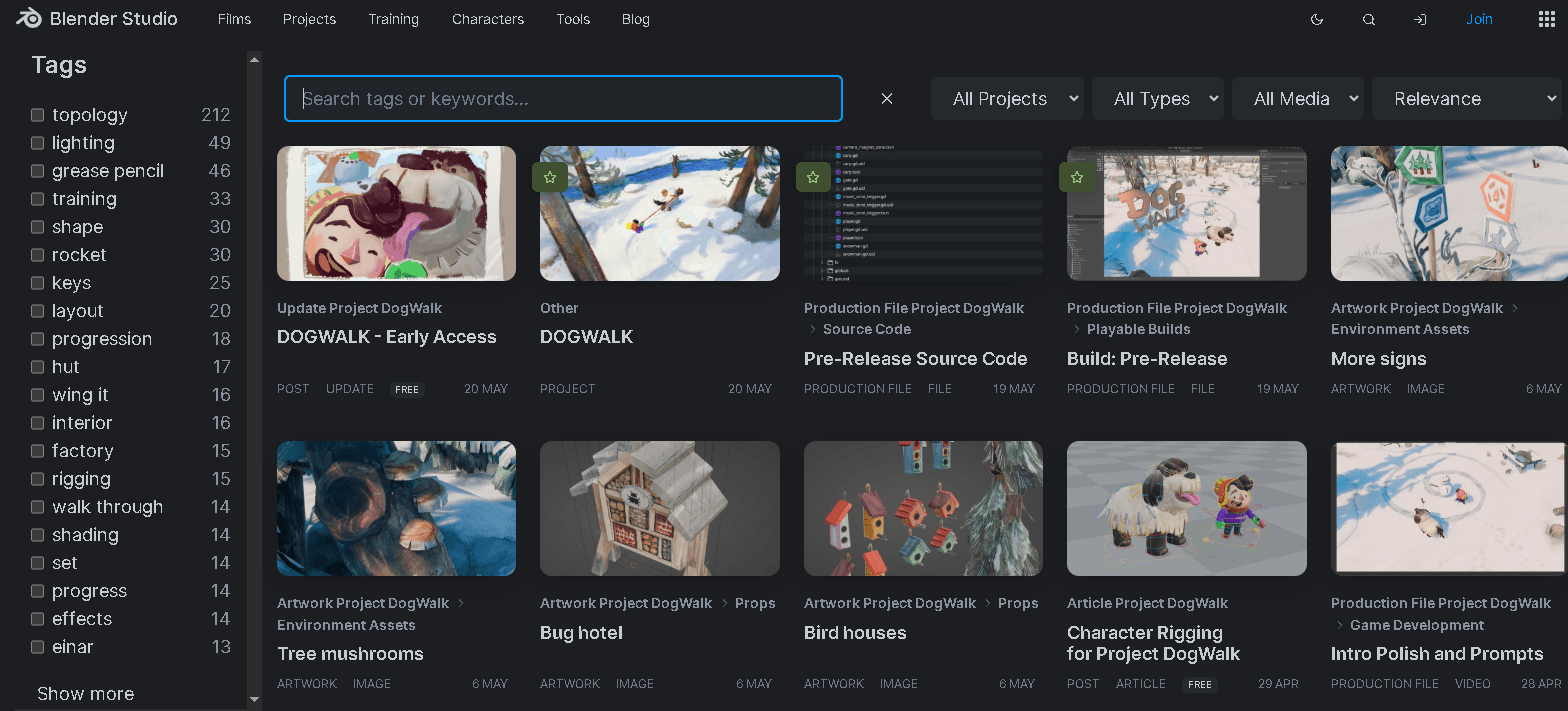Click the Tags sidebar heading
The image size is (1568, 711).
click(x=59, y=65)
